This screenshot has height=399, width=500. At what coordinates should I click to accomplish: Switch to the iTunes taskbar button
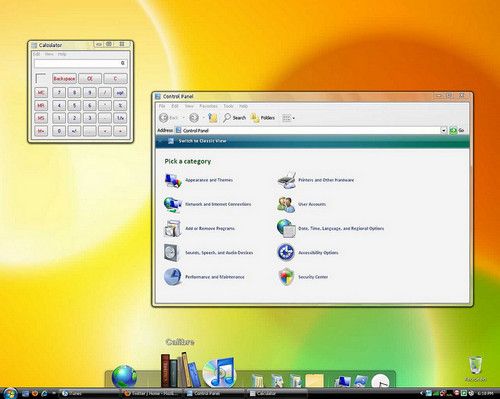89,394
